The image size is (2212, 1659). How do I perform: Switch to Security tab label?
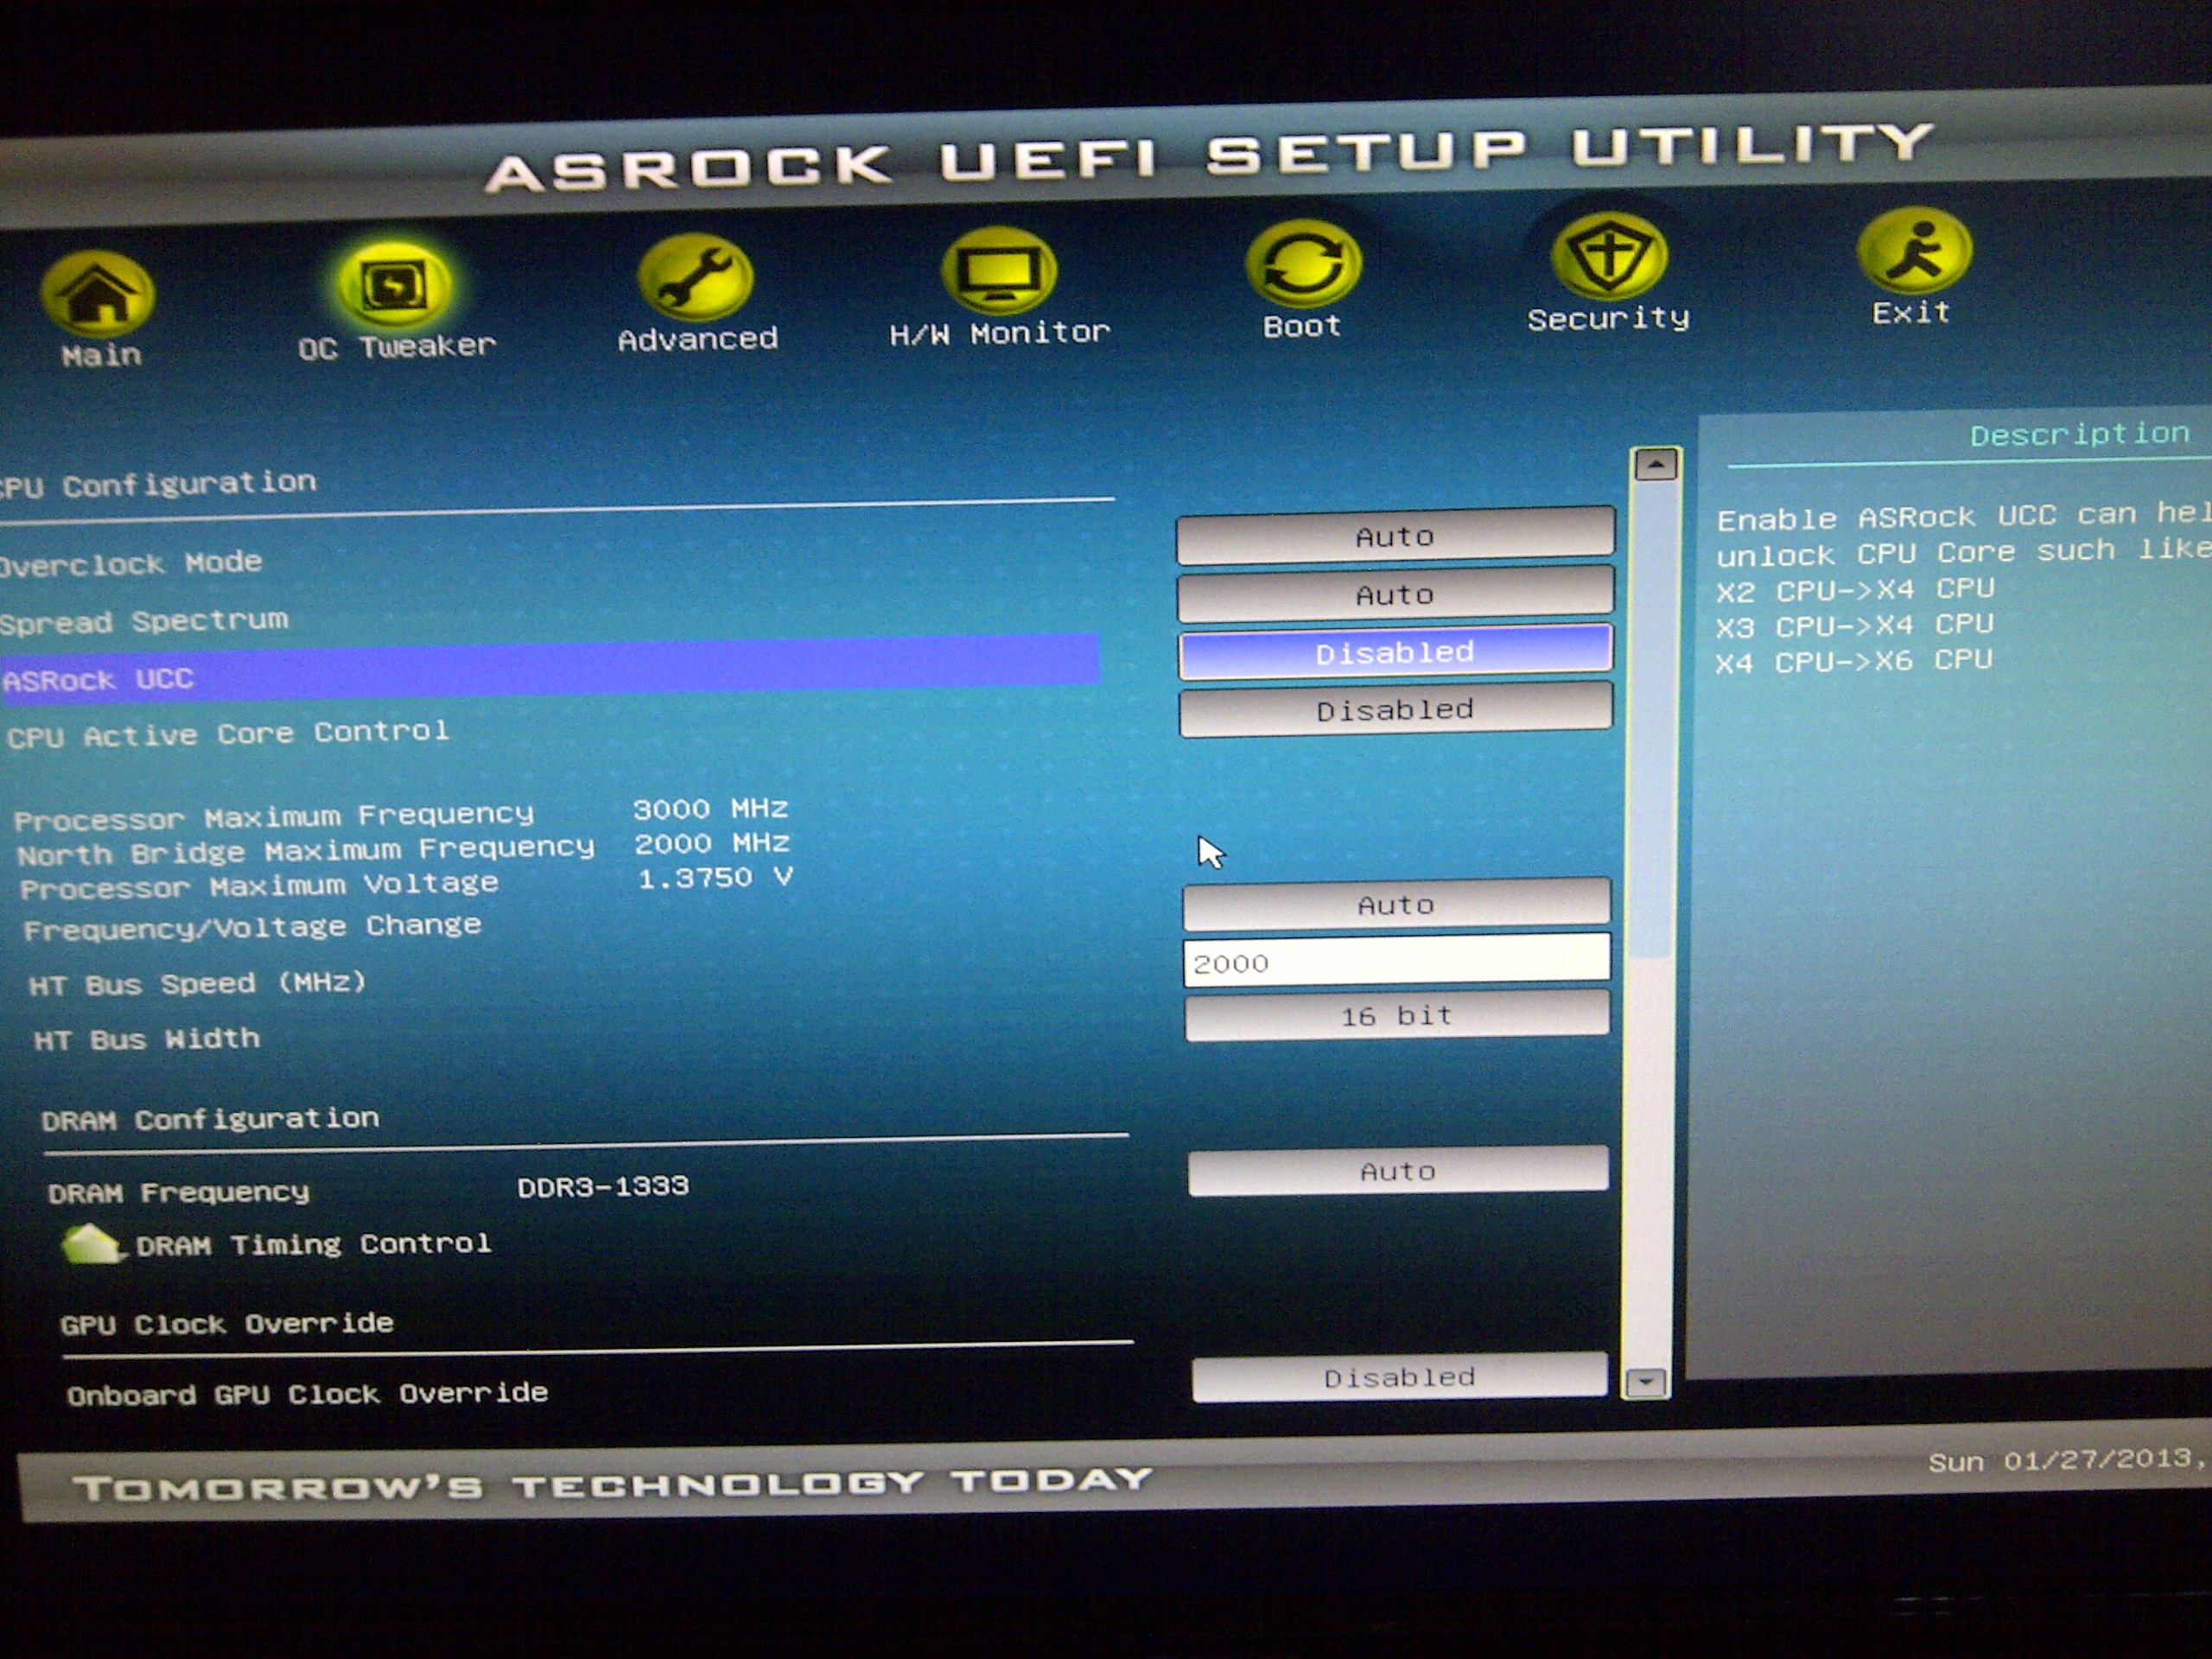click(x=1608, y=319)
